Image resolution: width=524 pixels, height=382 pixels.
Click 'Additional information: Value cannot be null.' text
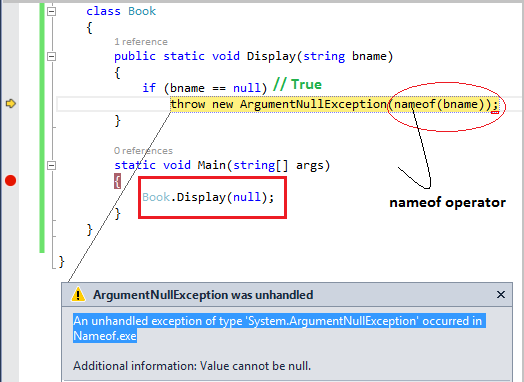pos(192,366)
